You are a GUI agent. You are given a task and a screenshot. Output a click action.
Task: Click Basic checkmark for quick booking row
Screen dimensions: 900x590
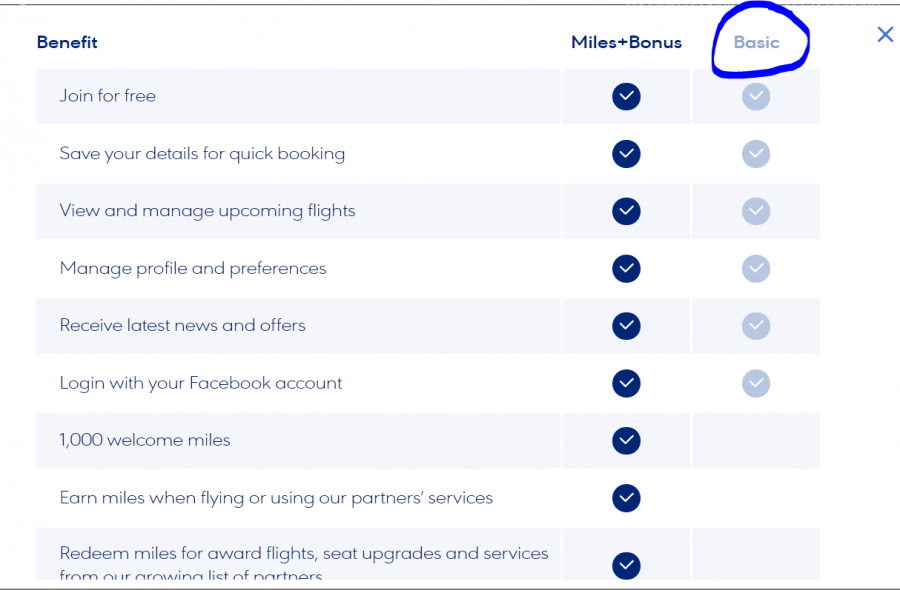(x=756, y=154)
